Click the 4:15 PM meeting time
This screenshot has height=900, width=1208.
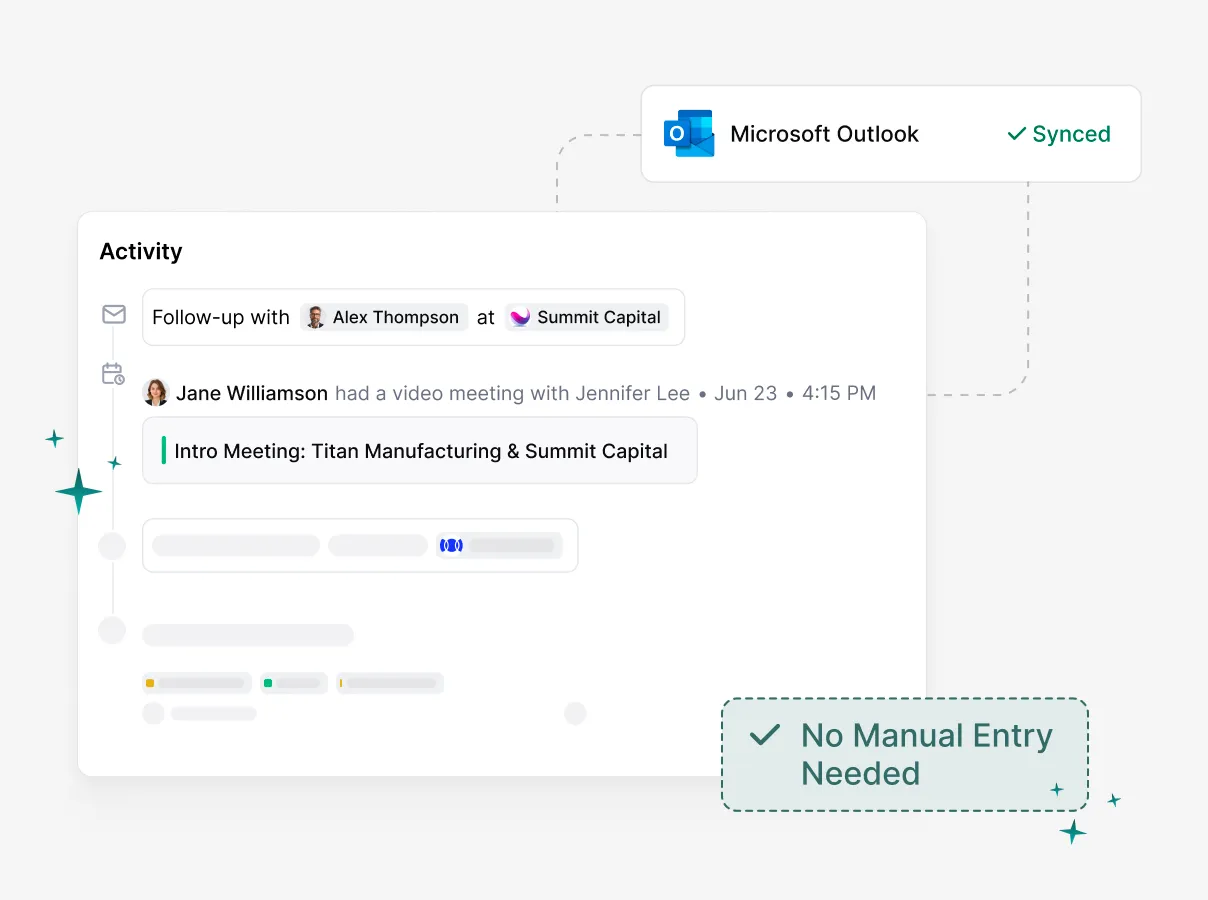[x=839, y=393]
